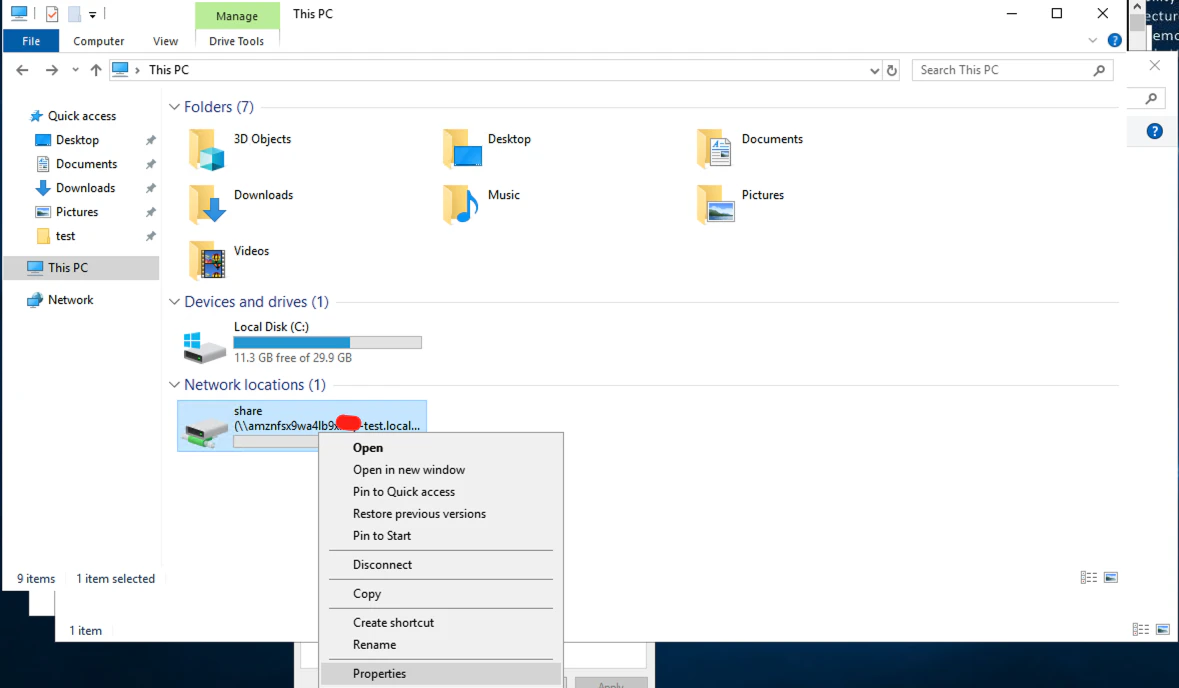Open the Computer ribbon tab
Viewport: 1179px width, 688px height.
tap(99, 41)
